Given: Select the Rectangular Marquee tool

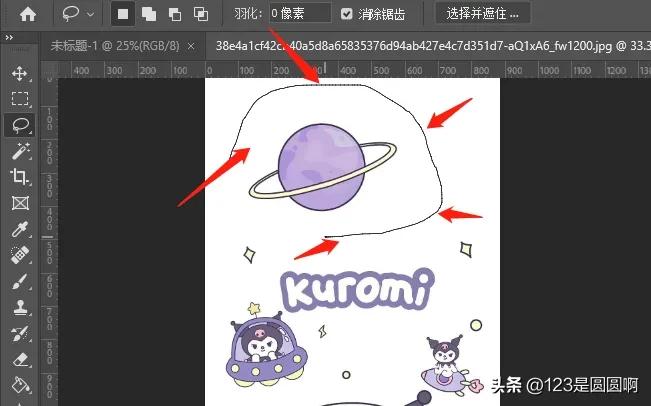Looking at the screenshot, I should point(20,99).
